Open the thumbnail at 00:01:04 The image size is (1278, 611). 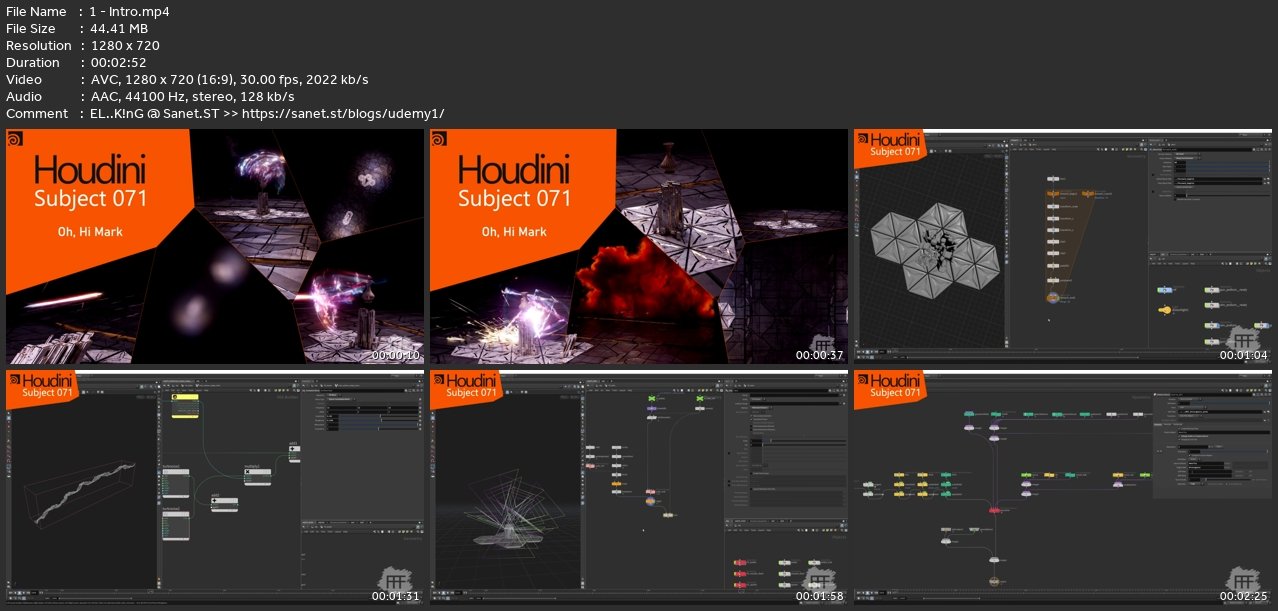pos(1063,246)
